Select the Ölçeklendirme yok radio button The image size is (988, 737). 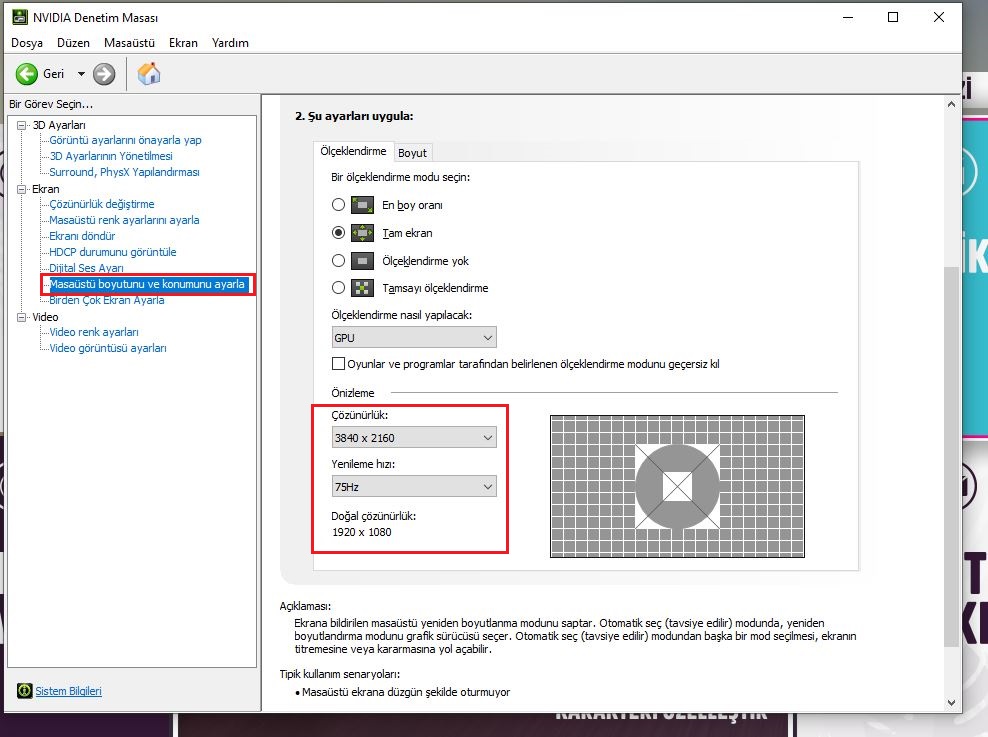[x=338, y=260]
